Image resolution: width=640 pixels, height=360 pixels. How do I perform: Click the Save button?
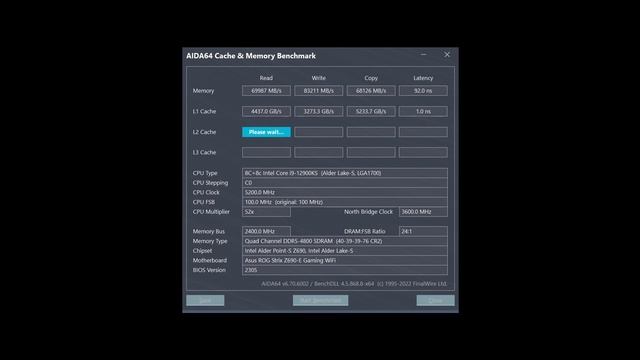point(205,300)
